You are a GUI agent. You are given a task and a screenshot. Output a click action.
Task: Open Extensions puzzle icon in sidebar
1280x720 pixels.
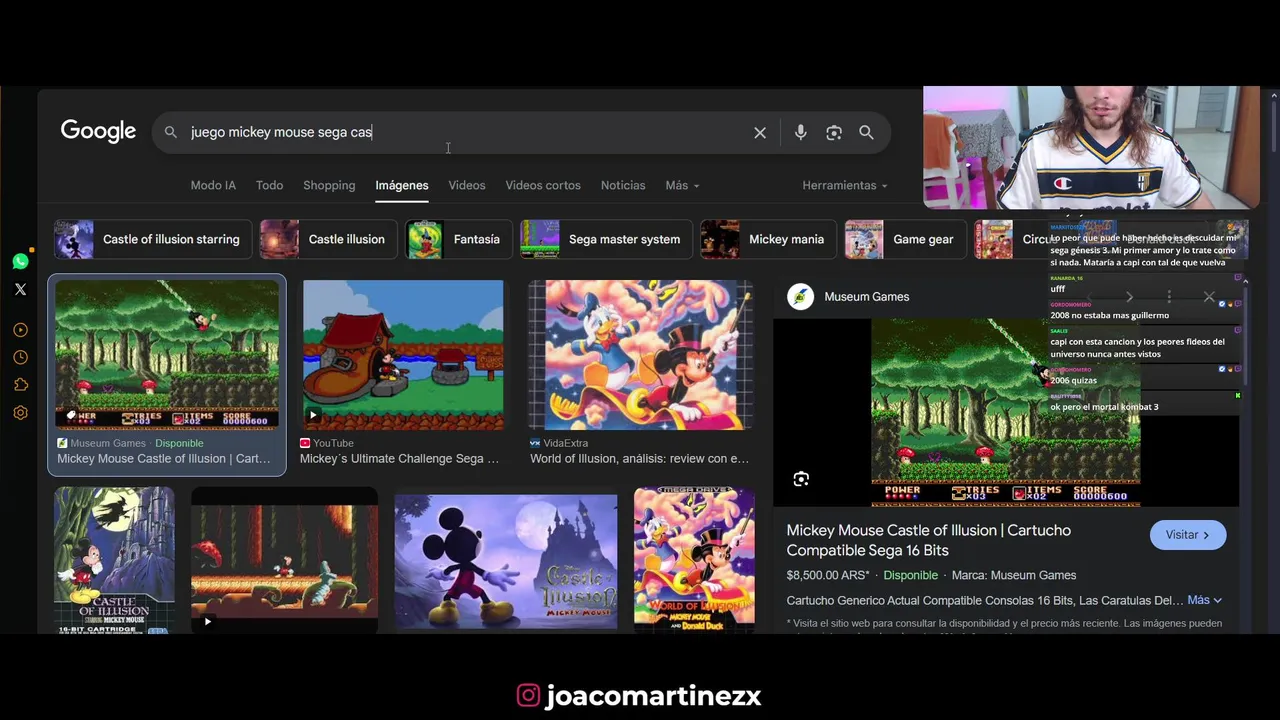coord(20,385)
